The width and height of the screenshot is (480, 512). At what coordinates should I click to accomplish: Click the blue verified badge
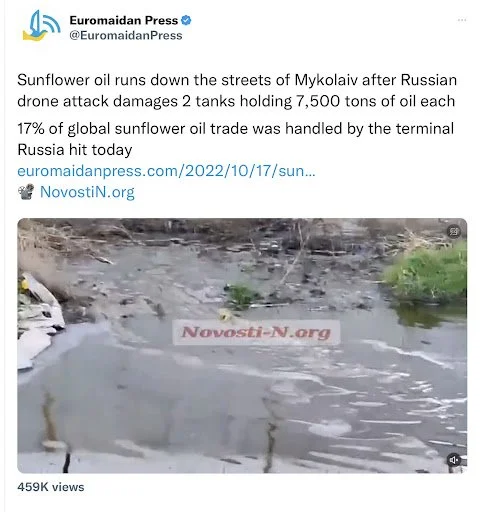coord(186,20)
